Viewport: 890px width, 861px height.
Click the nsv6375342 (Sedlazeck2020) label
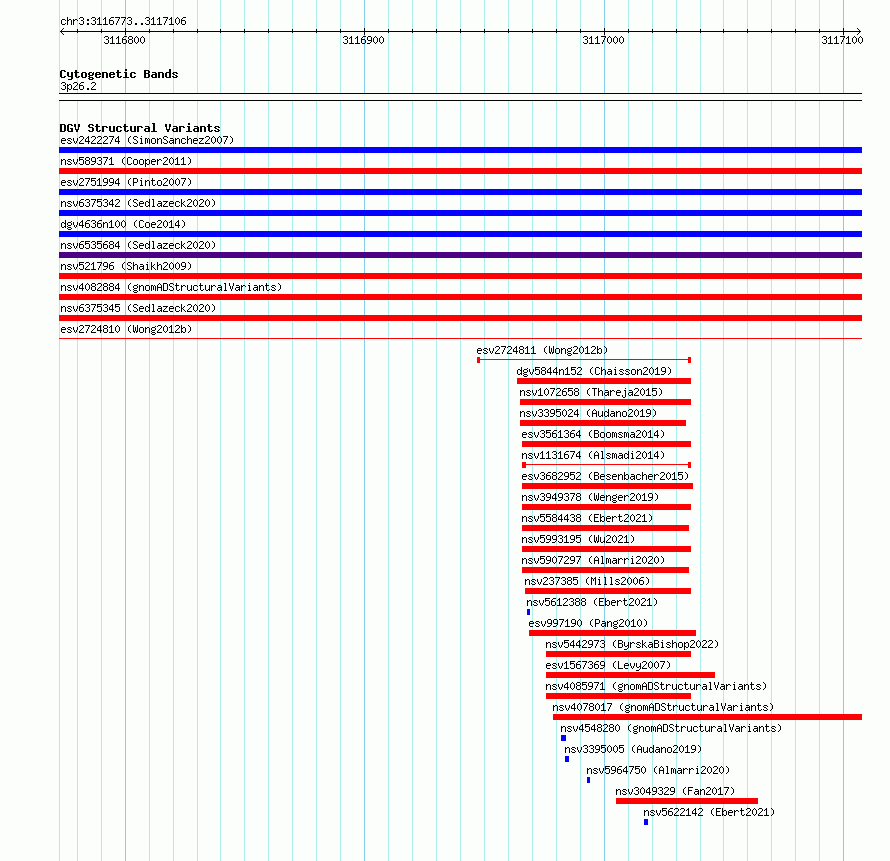click(138, 203)
